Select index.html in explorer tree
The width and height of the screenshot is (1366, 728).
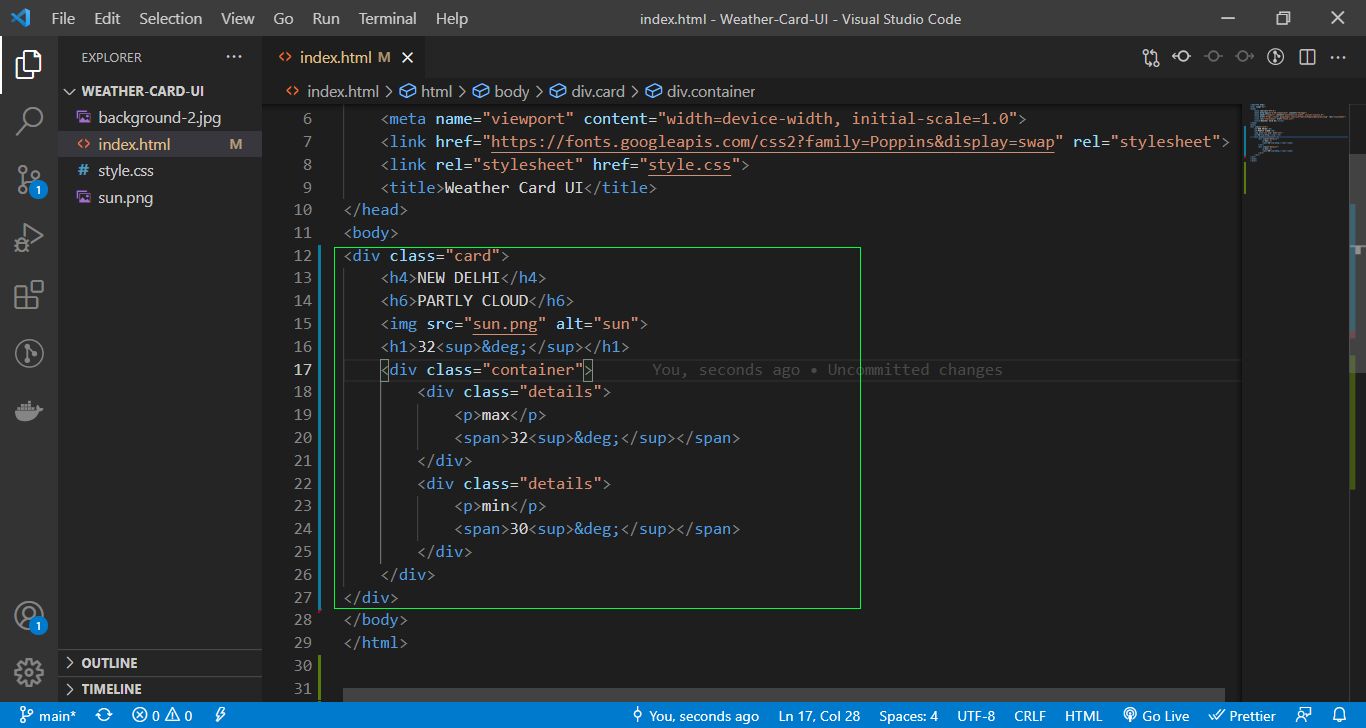(160, 144)
